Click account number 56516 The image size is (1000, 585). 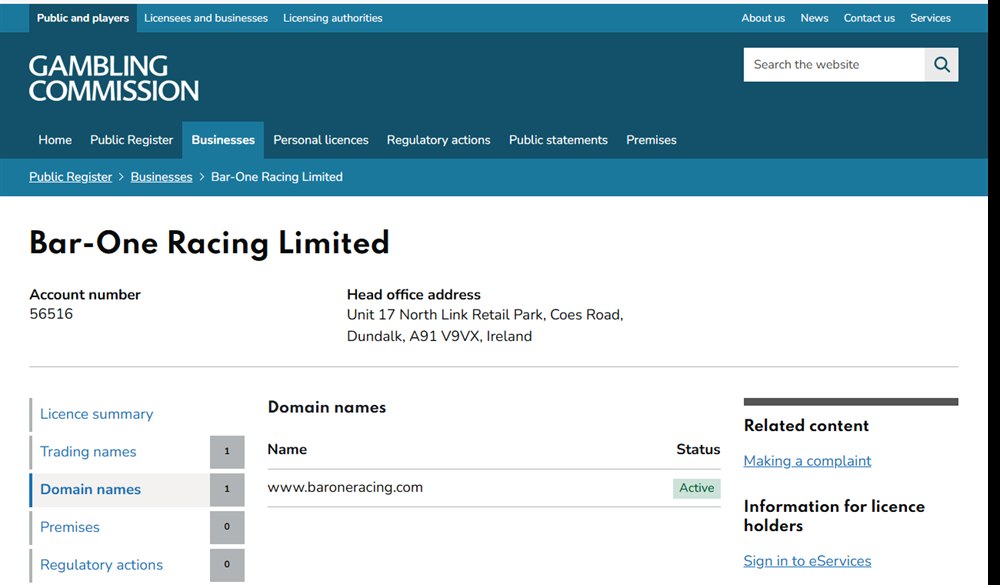click(51, 314)
